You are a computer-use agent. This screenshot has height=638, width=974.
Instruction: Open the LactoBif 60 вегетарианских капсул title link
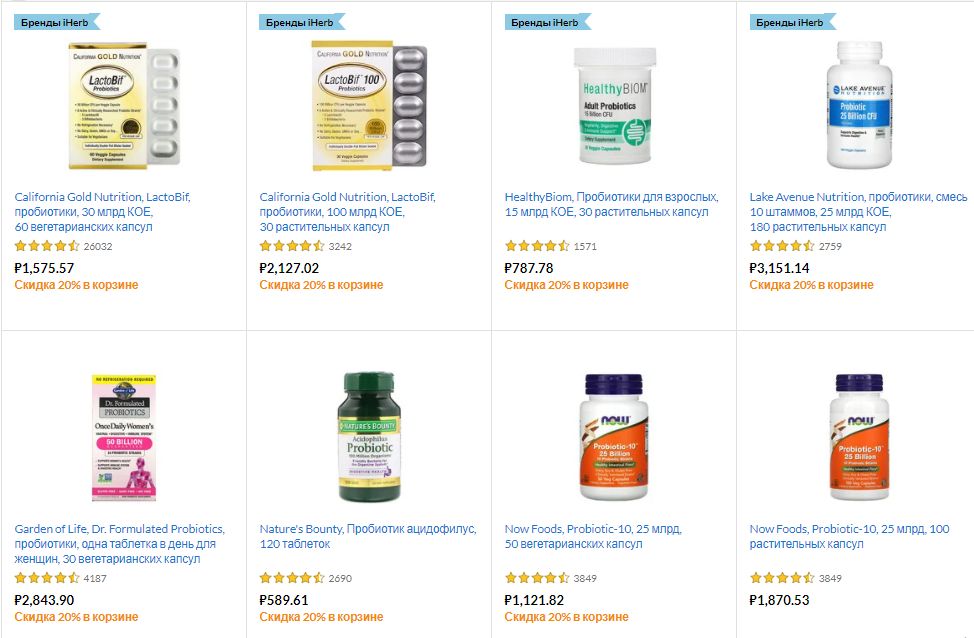tap(102, 212)
